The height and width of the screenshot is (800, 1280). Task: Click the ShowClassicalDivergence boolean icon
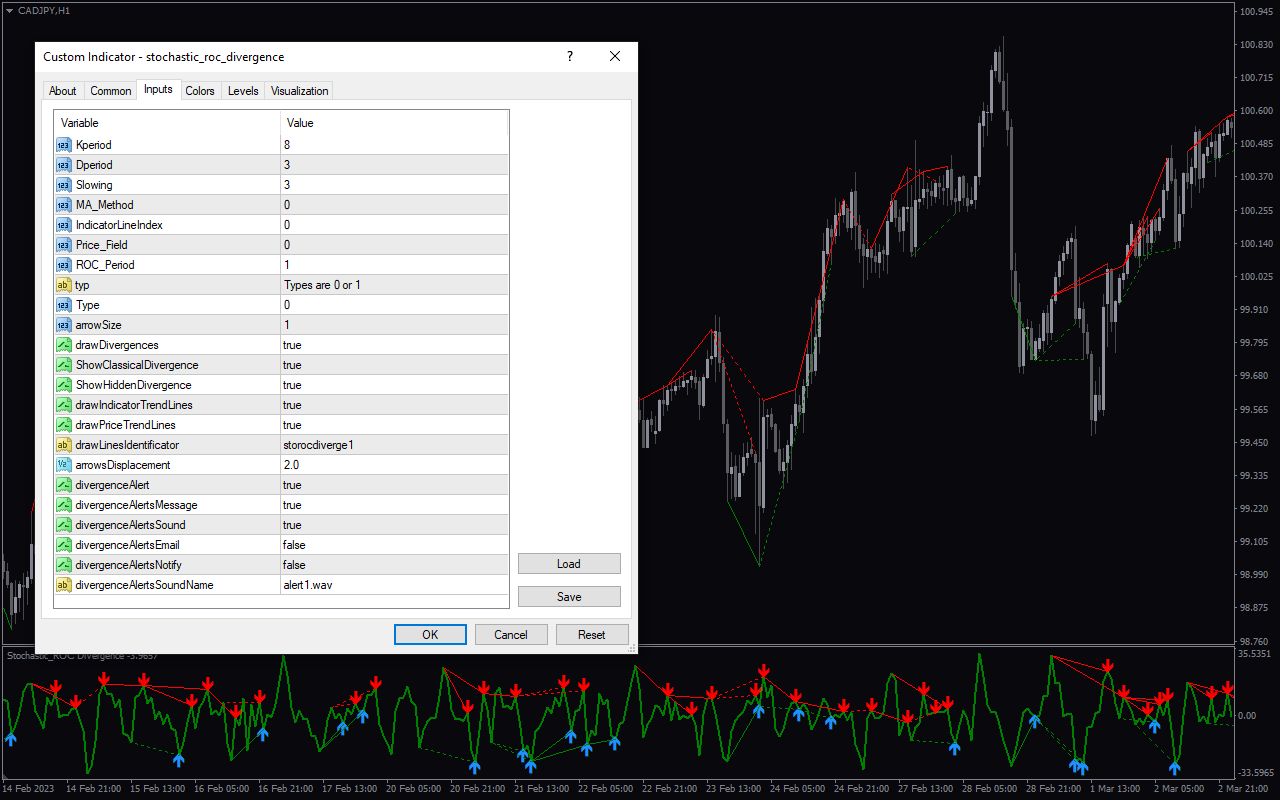(x=64, y=365)
